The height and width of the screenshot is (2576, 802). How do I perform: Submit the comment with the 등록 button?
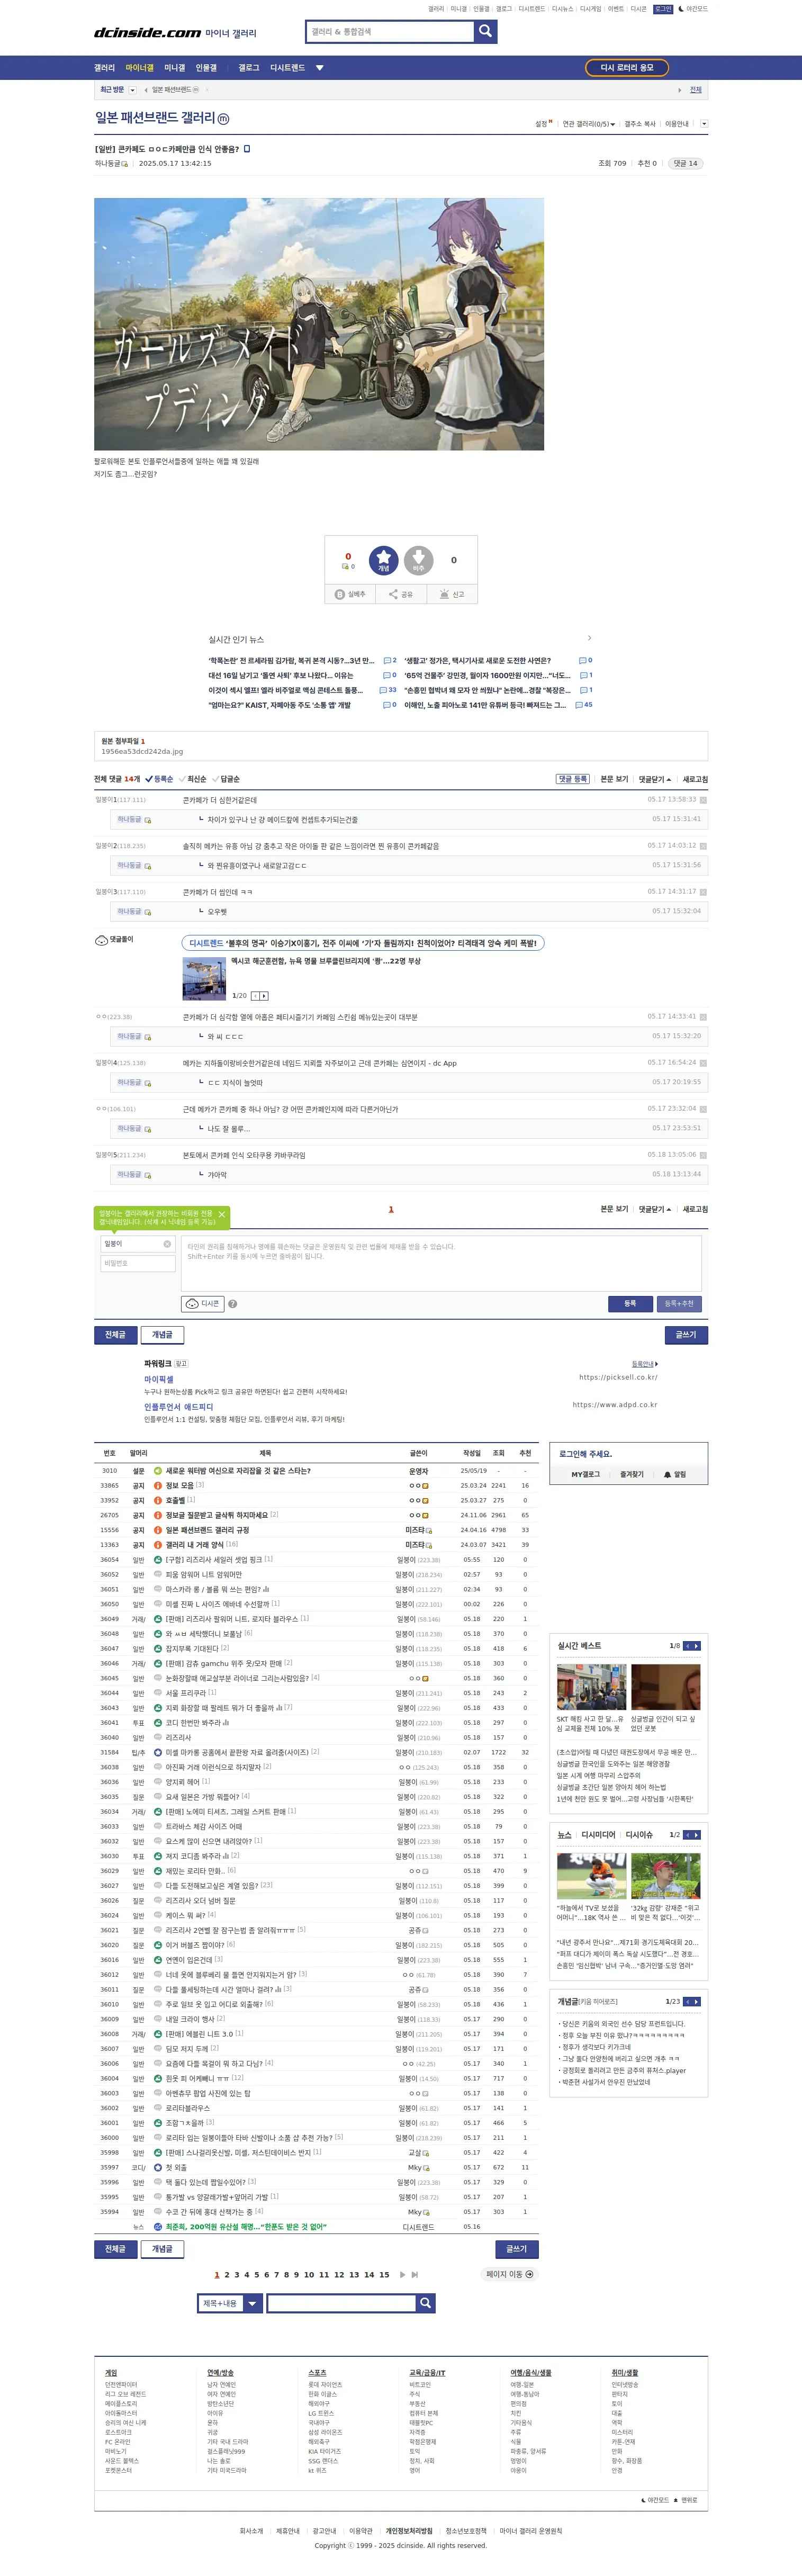point(630,1303)
